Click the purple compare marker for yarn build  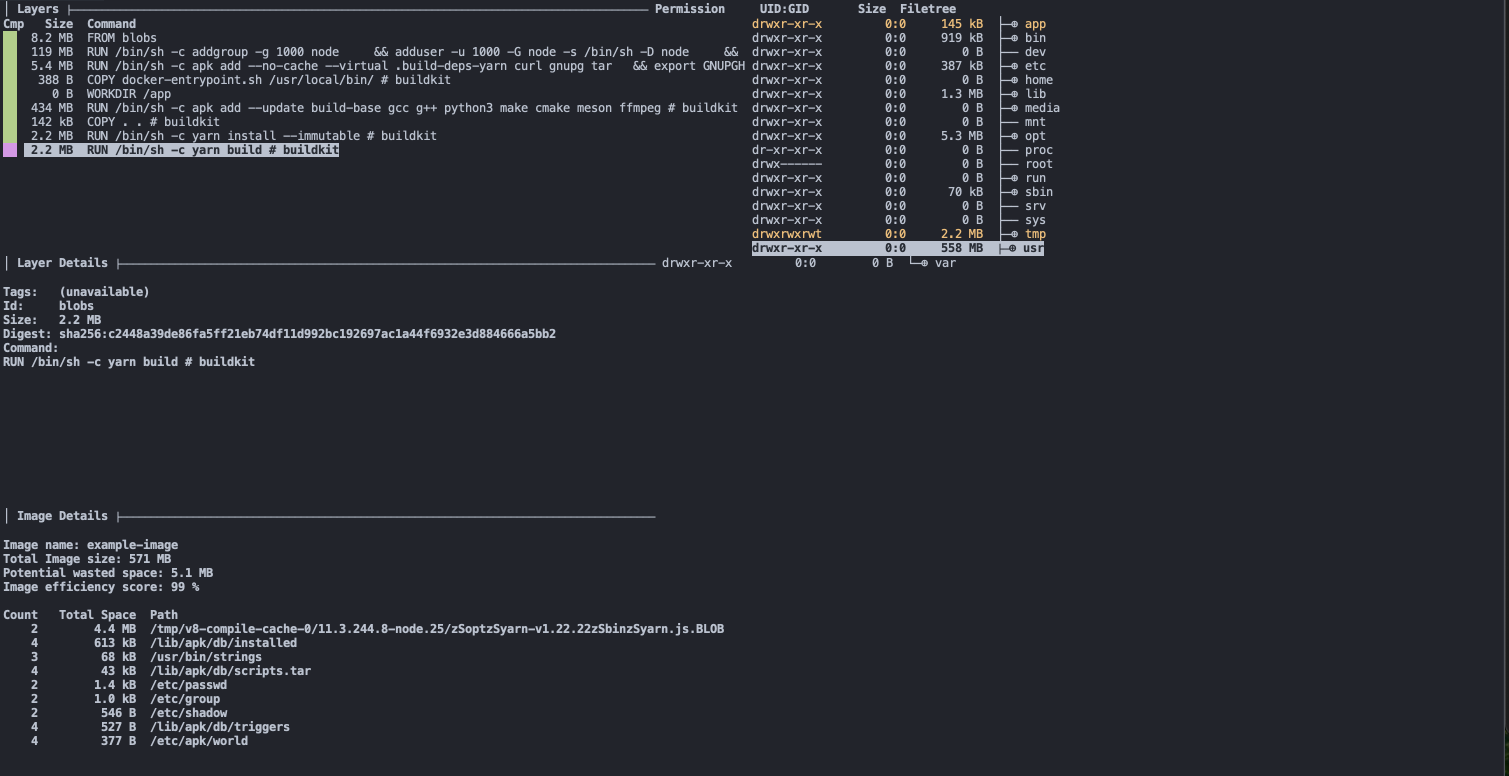pos(10,150)
